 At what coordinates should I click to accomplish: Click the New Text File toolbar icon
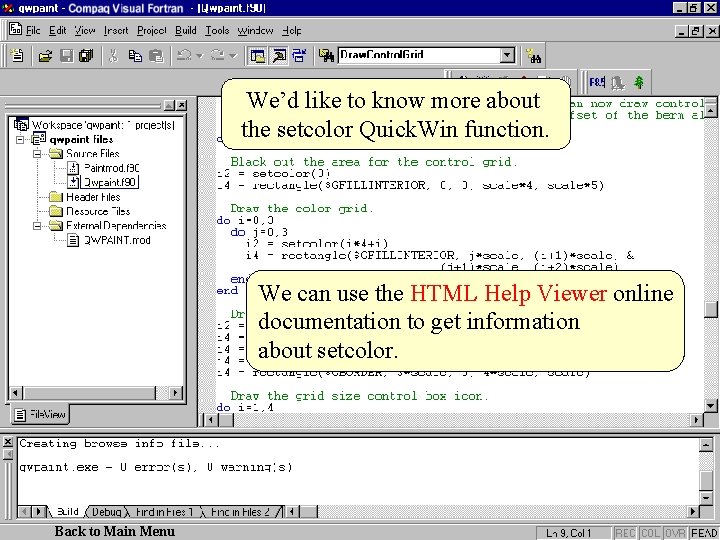click(17, 56)
